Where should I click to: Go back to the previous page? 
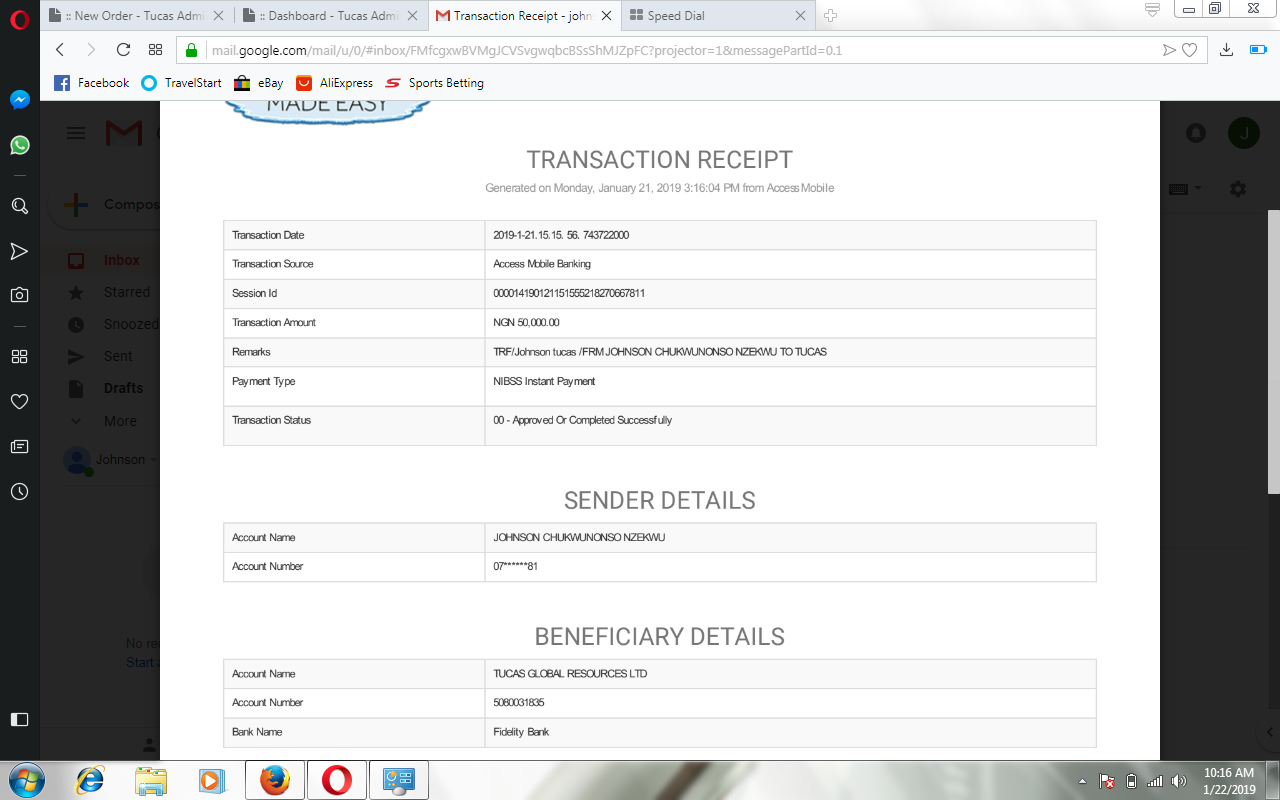click(x=60, y=50)
